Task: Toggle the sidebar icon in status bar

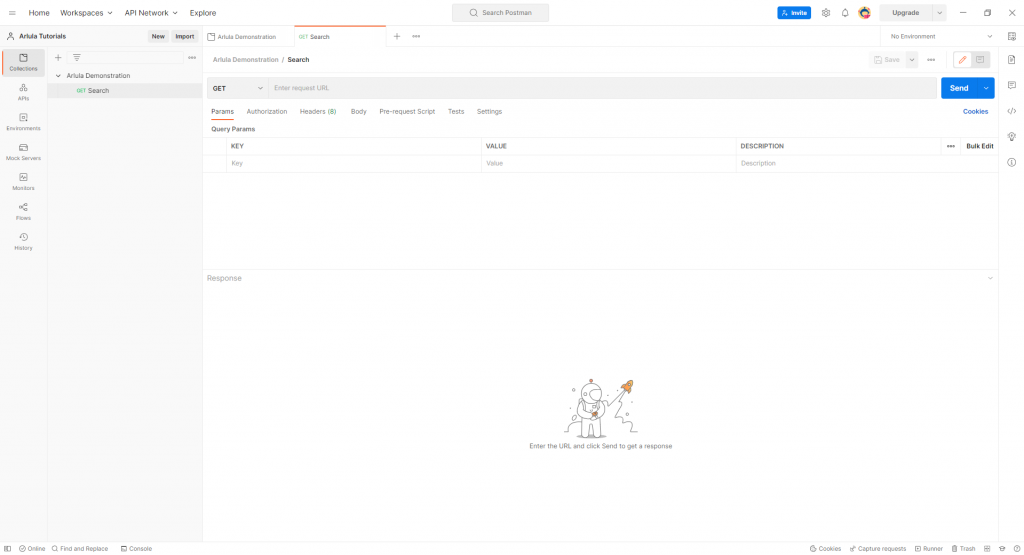Action: tap(8, 548)
